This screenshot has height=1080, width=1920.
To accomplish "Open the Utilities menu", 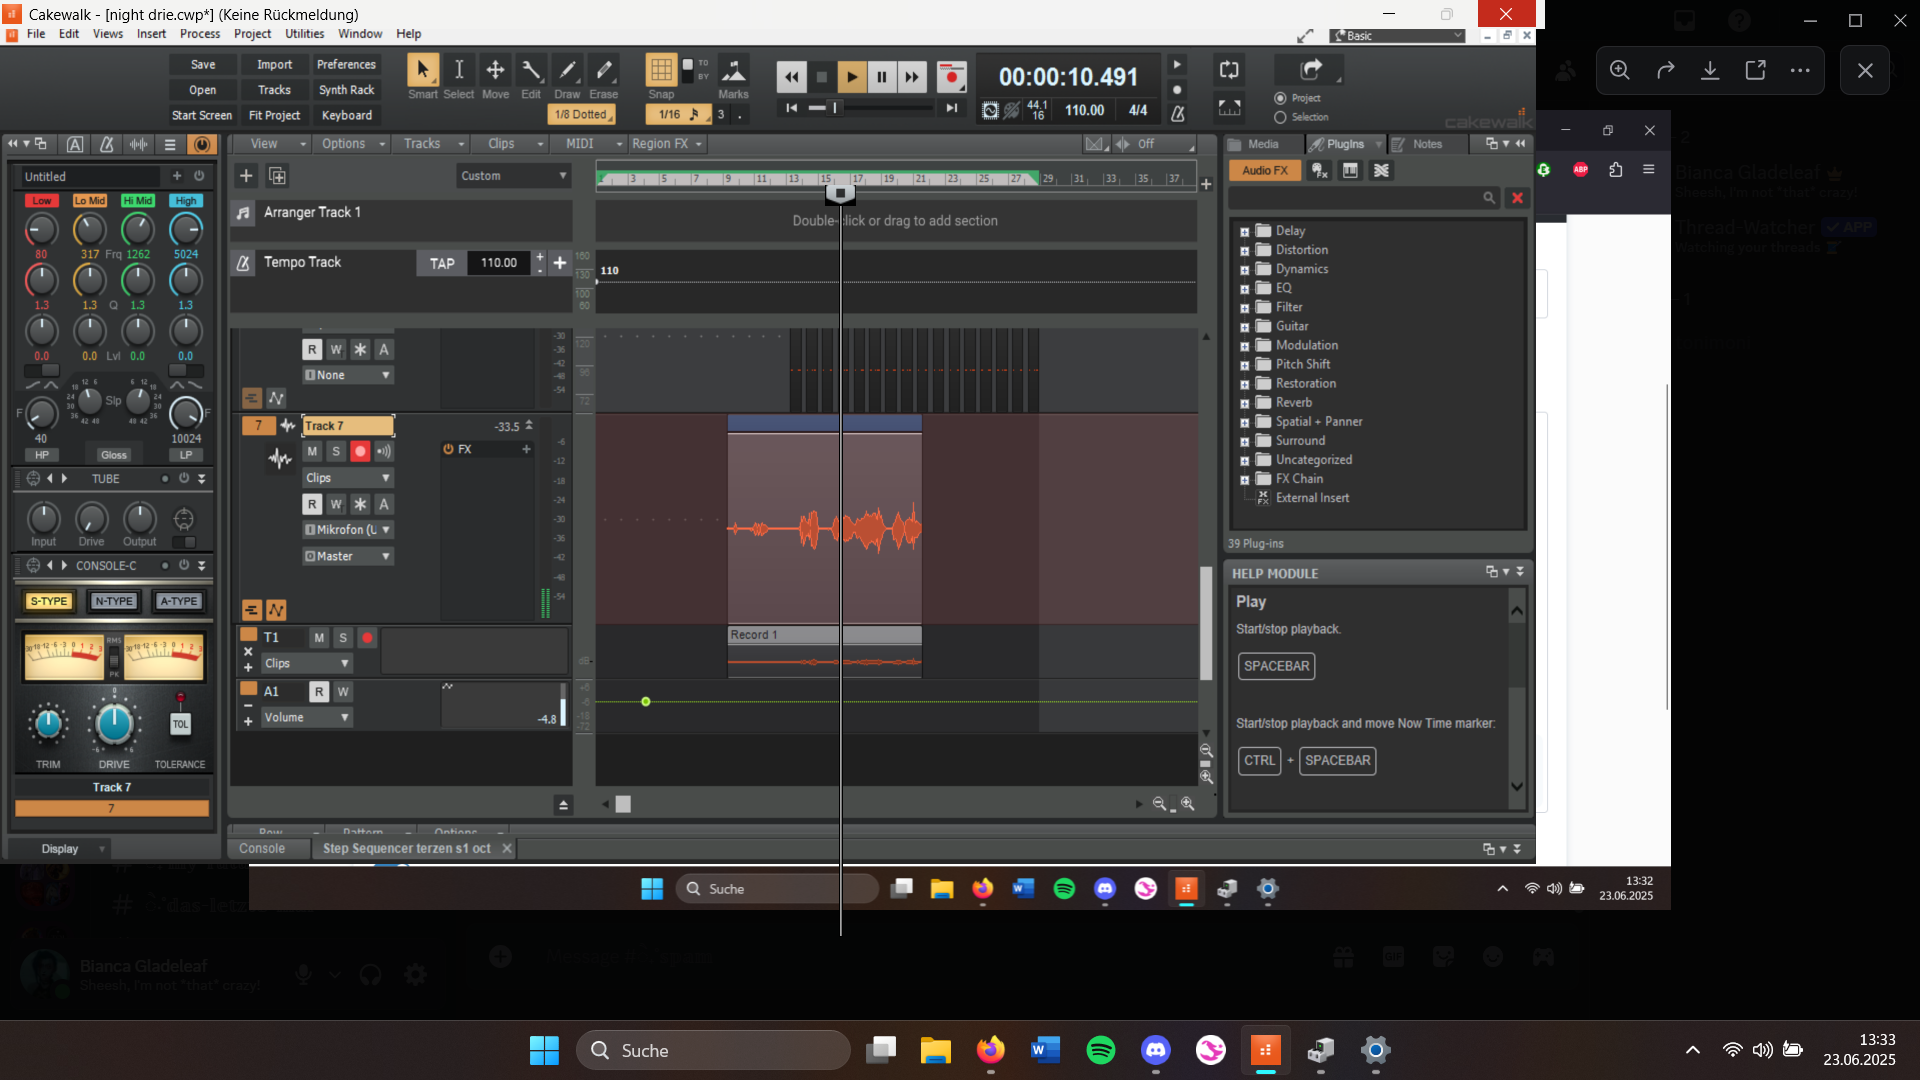I will (304, 34).
